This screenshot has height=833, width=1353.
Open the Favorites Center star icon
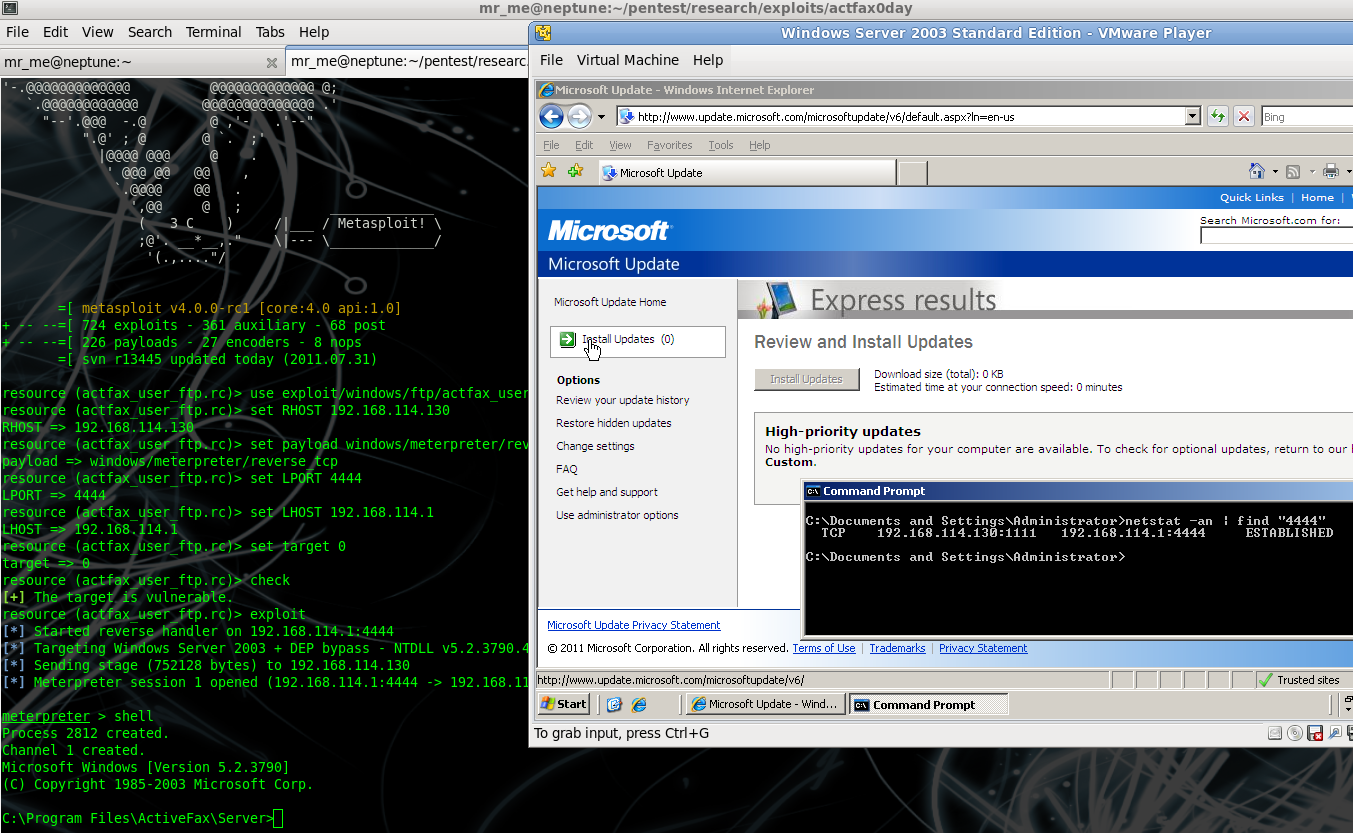click(x=548, y=172)
